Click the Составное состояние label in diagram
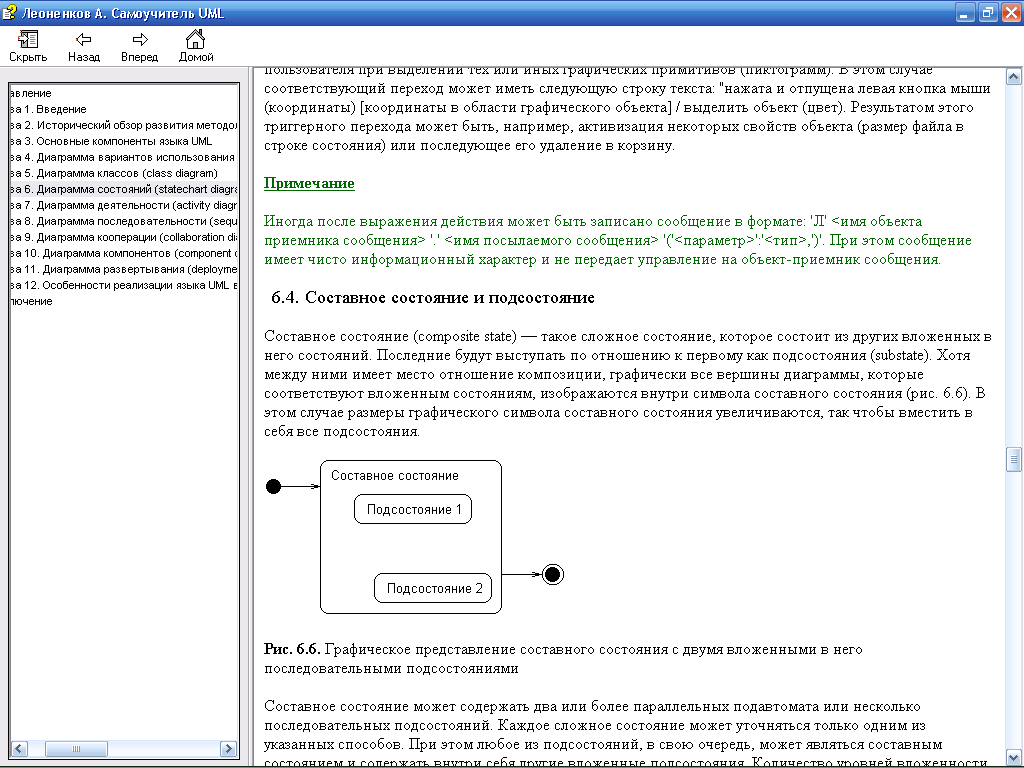1024x768 pixels. (x=394, y=475)
